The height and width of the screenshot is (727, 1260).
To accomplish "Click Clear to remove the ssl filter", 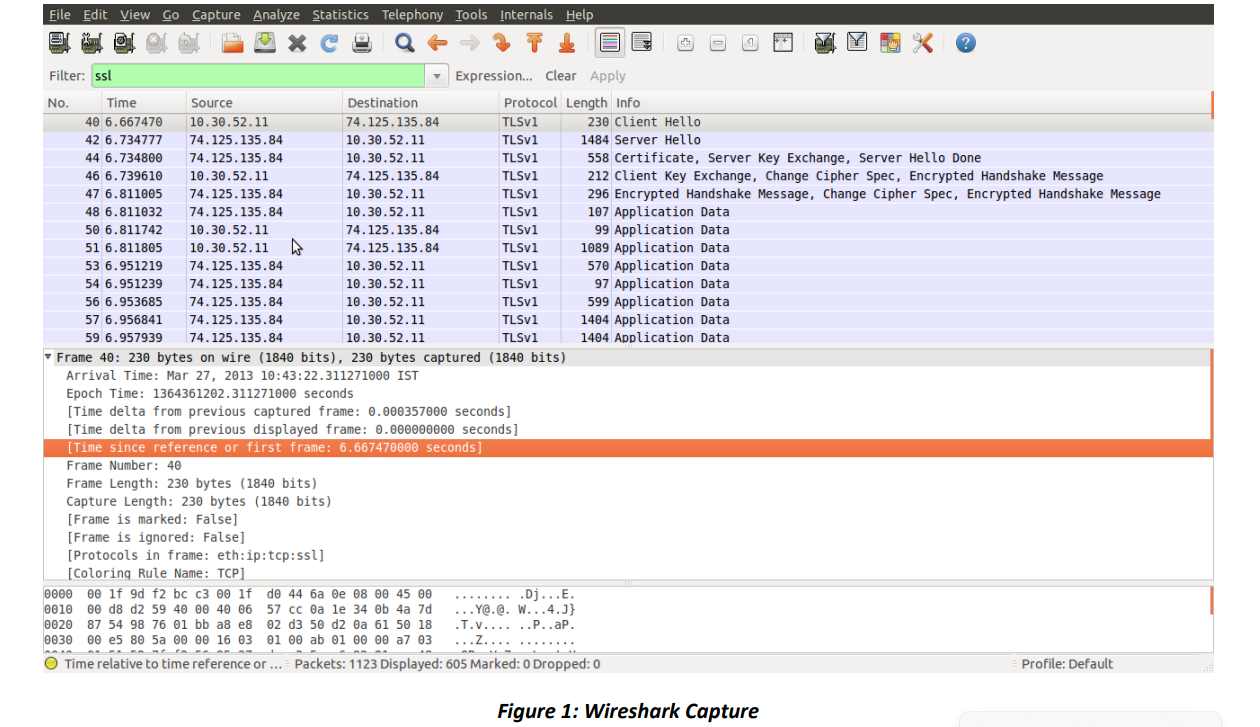I will coord(560,75).
